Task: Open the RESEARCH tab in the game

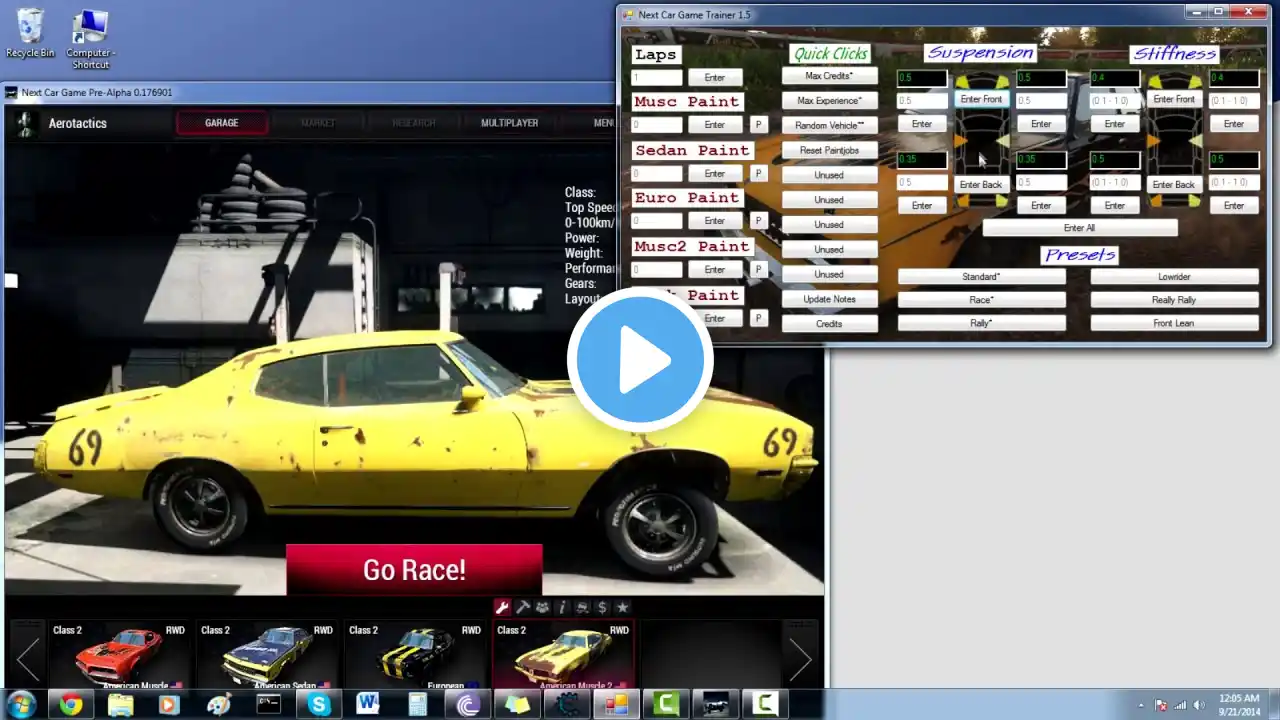Action: tap(414, 123)
